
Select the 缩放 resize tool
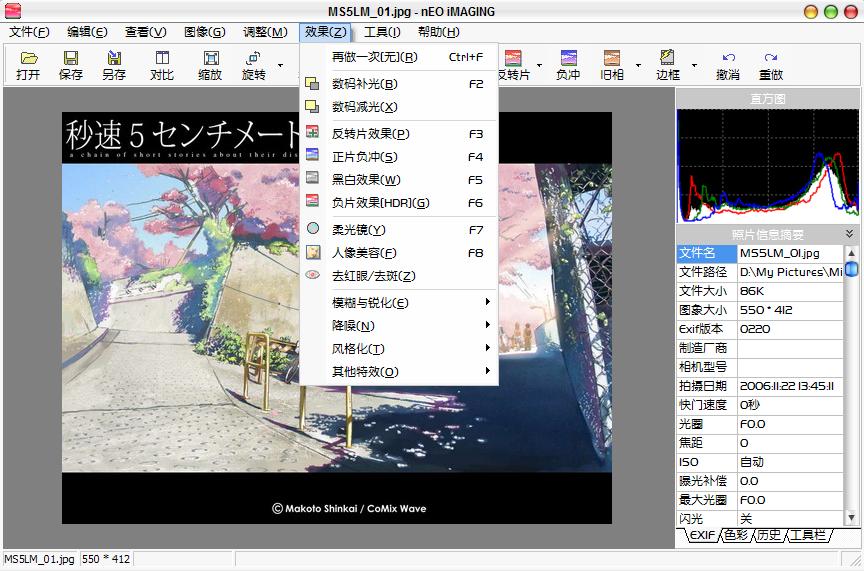[x=210, y=65]
